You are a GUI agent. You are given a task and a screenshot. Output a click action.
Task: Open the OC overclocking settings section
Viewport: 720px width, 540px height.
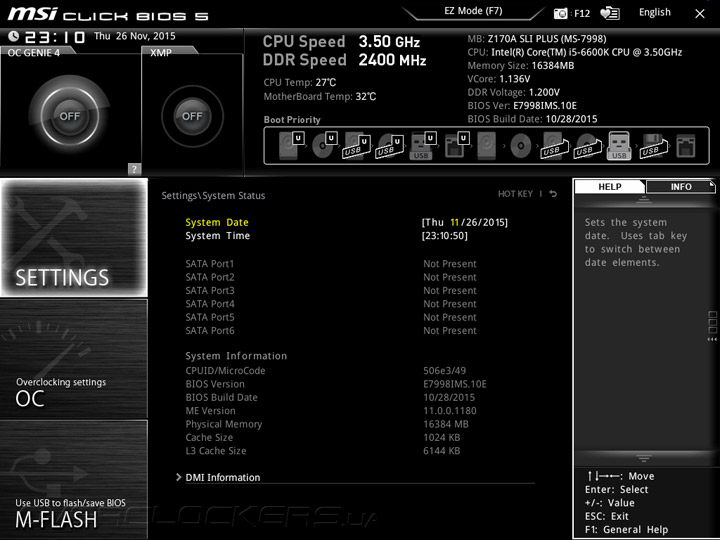74,359
